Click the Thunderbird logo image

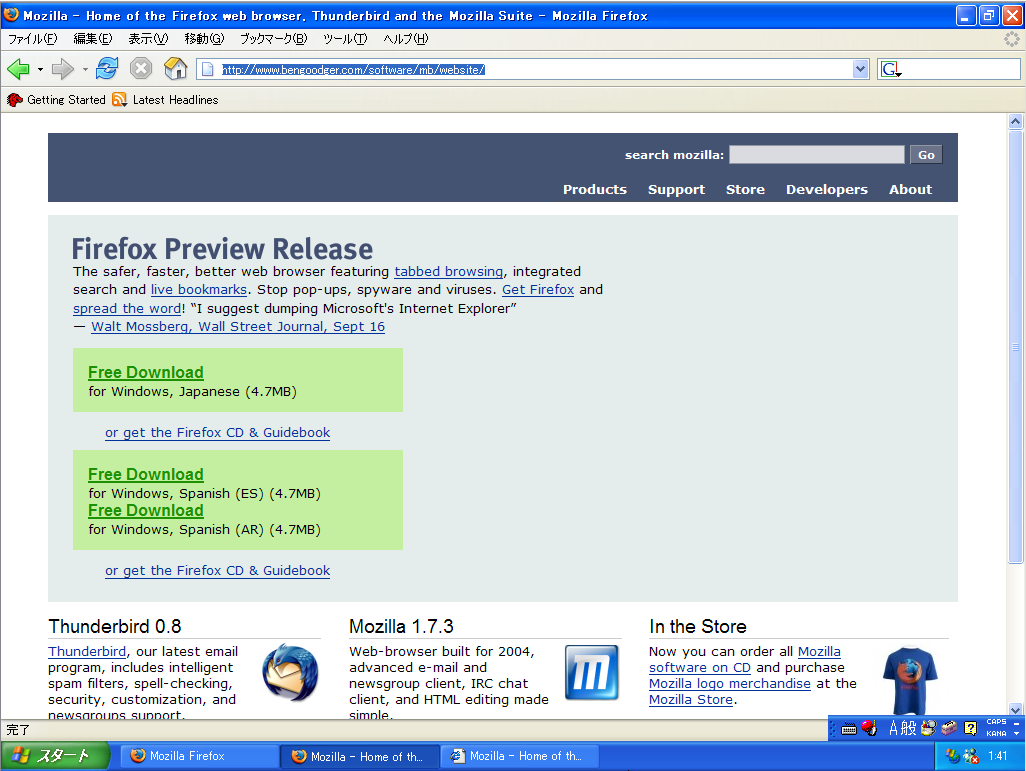click(x=290, y=672)
